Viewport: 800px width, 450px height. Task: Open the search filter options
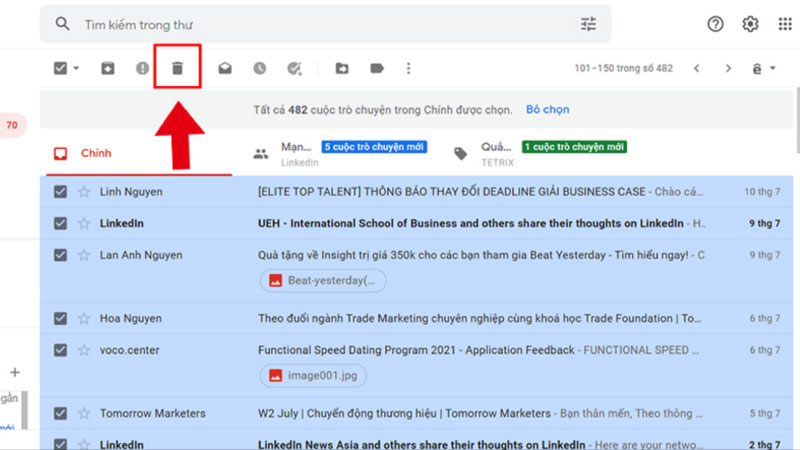(588, 24)
